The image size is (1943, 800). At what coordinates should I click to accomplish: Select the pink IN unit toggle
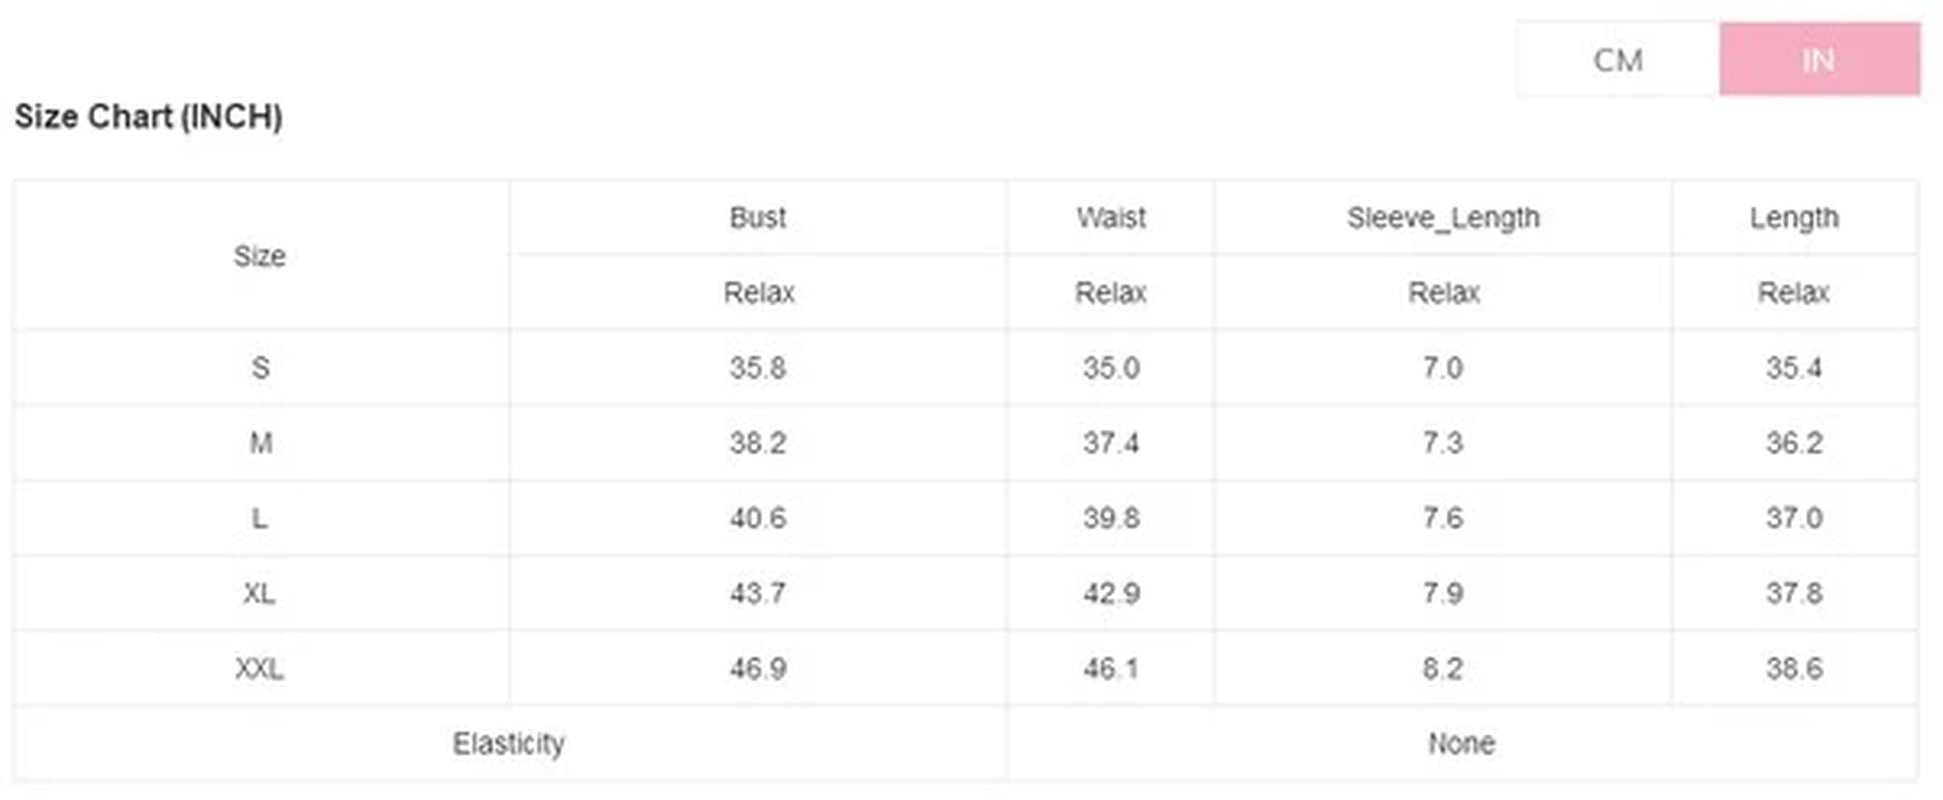point(1818,60)
